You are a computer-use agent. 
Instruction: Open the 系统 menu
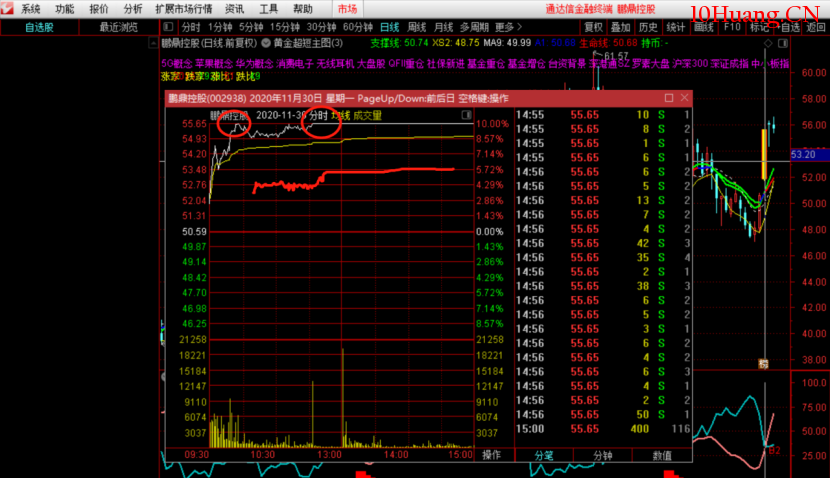pos(30,9)
